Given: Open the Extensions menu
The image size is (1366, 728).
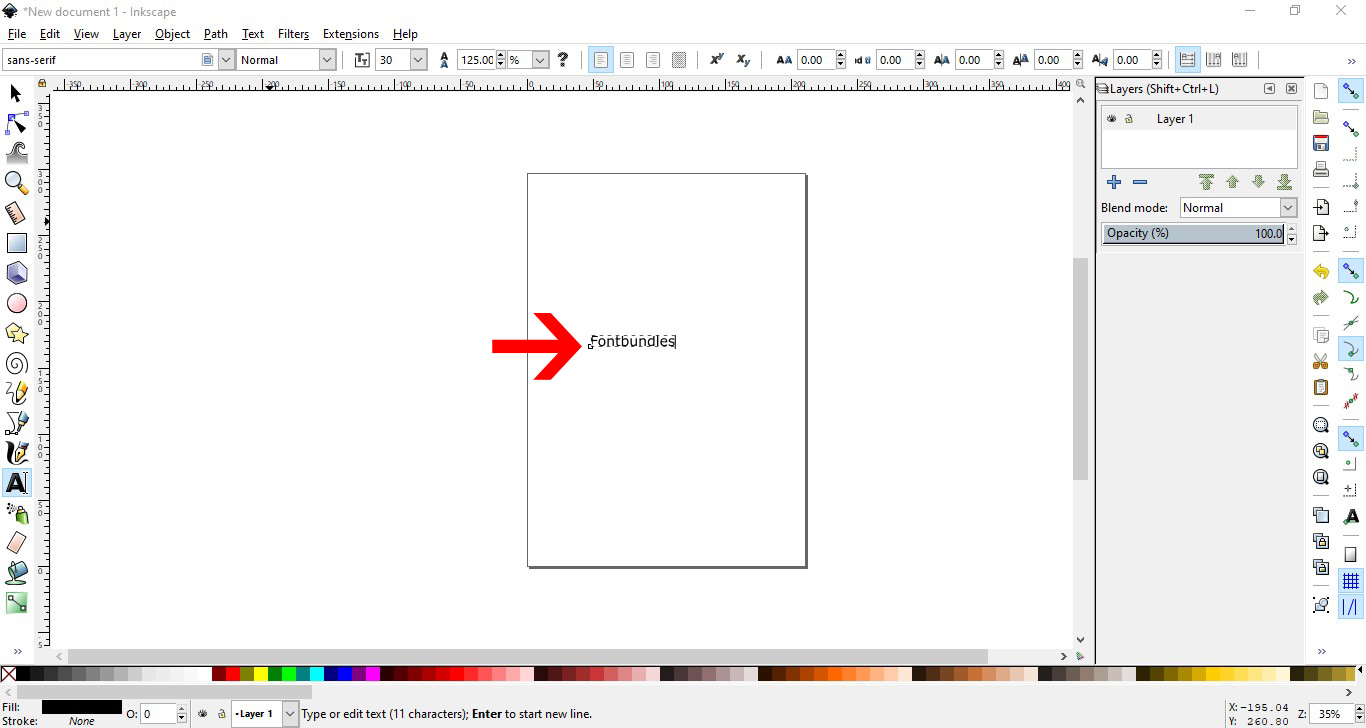Looking at the screenshot, I should (x=351, y=34).
